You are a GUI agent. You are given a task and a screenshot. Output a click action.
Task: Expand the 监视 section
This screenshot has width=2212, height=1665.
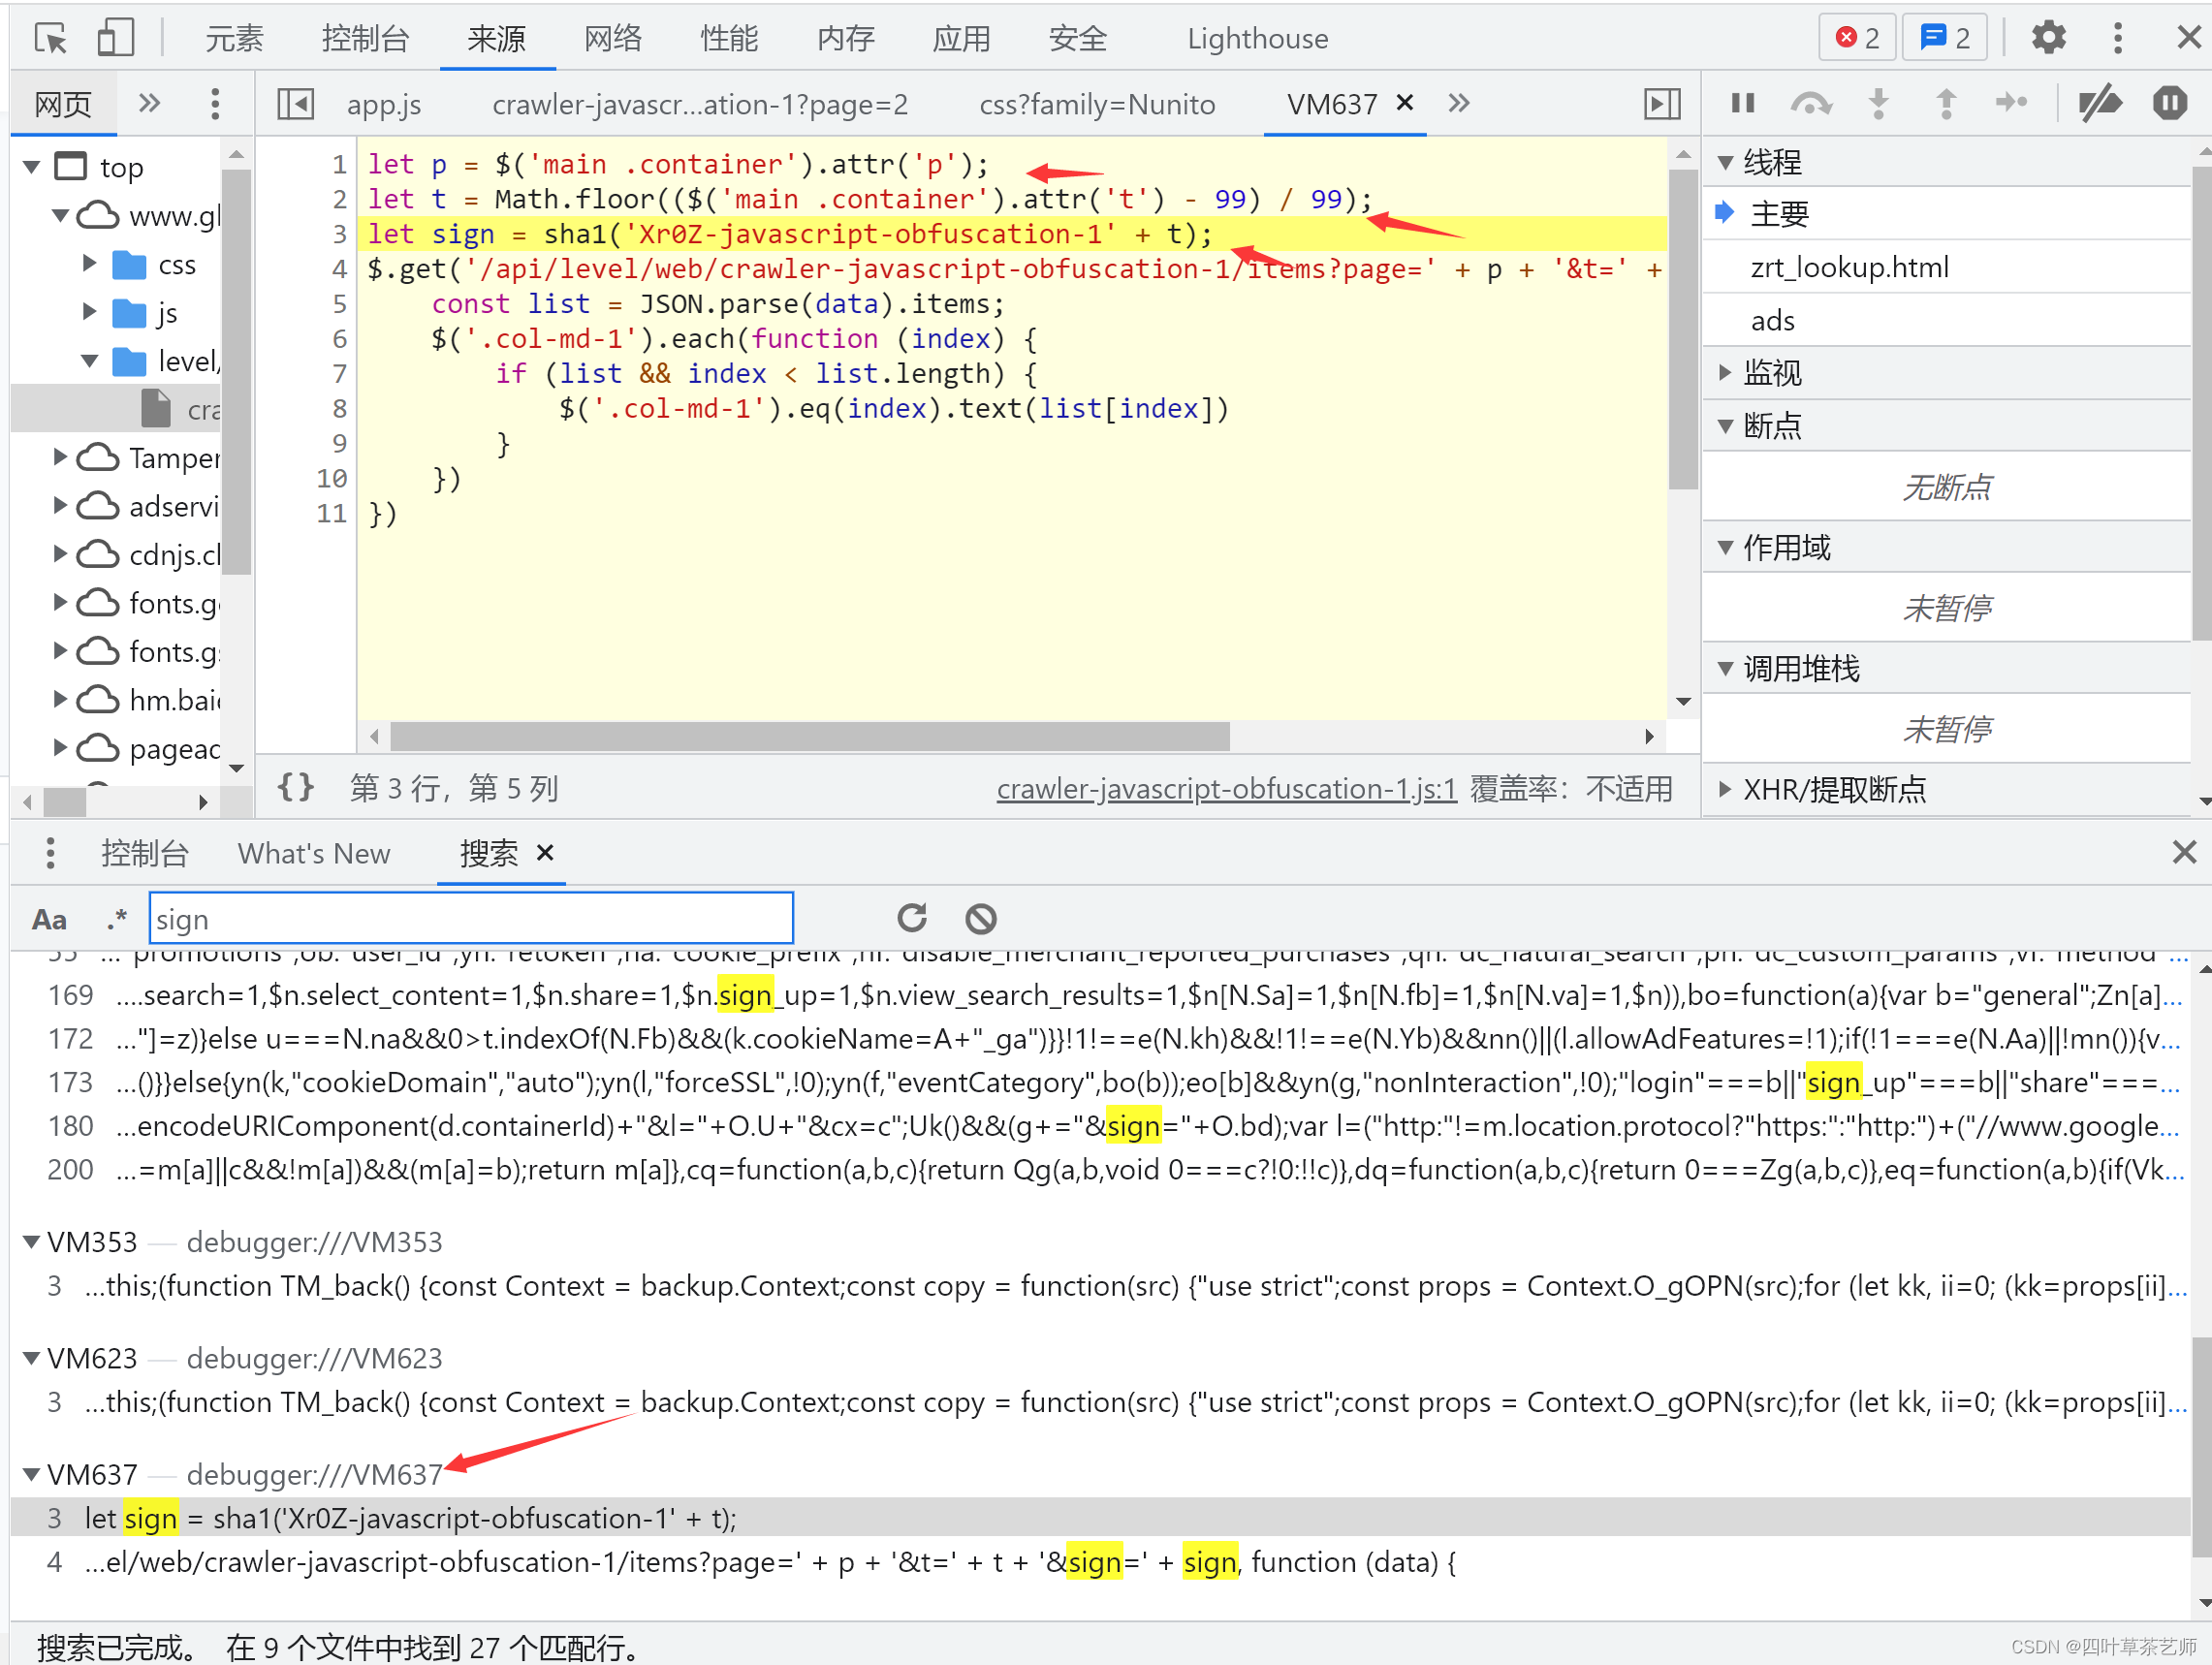pyautogui.click(x=1725, y=373)
